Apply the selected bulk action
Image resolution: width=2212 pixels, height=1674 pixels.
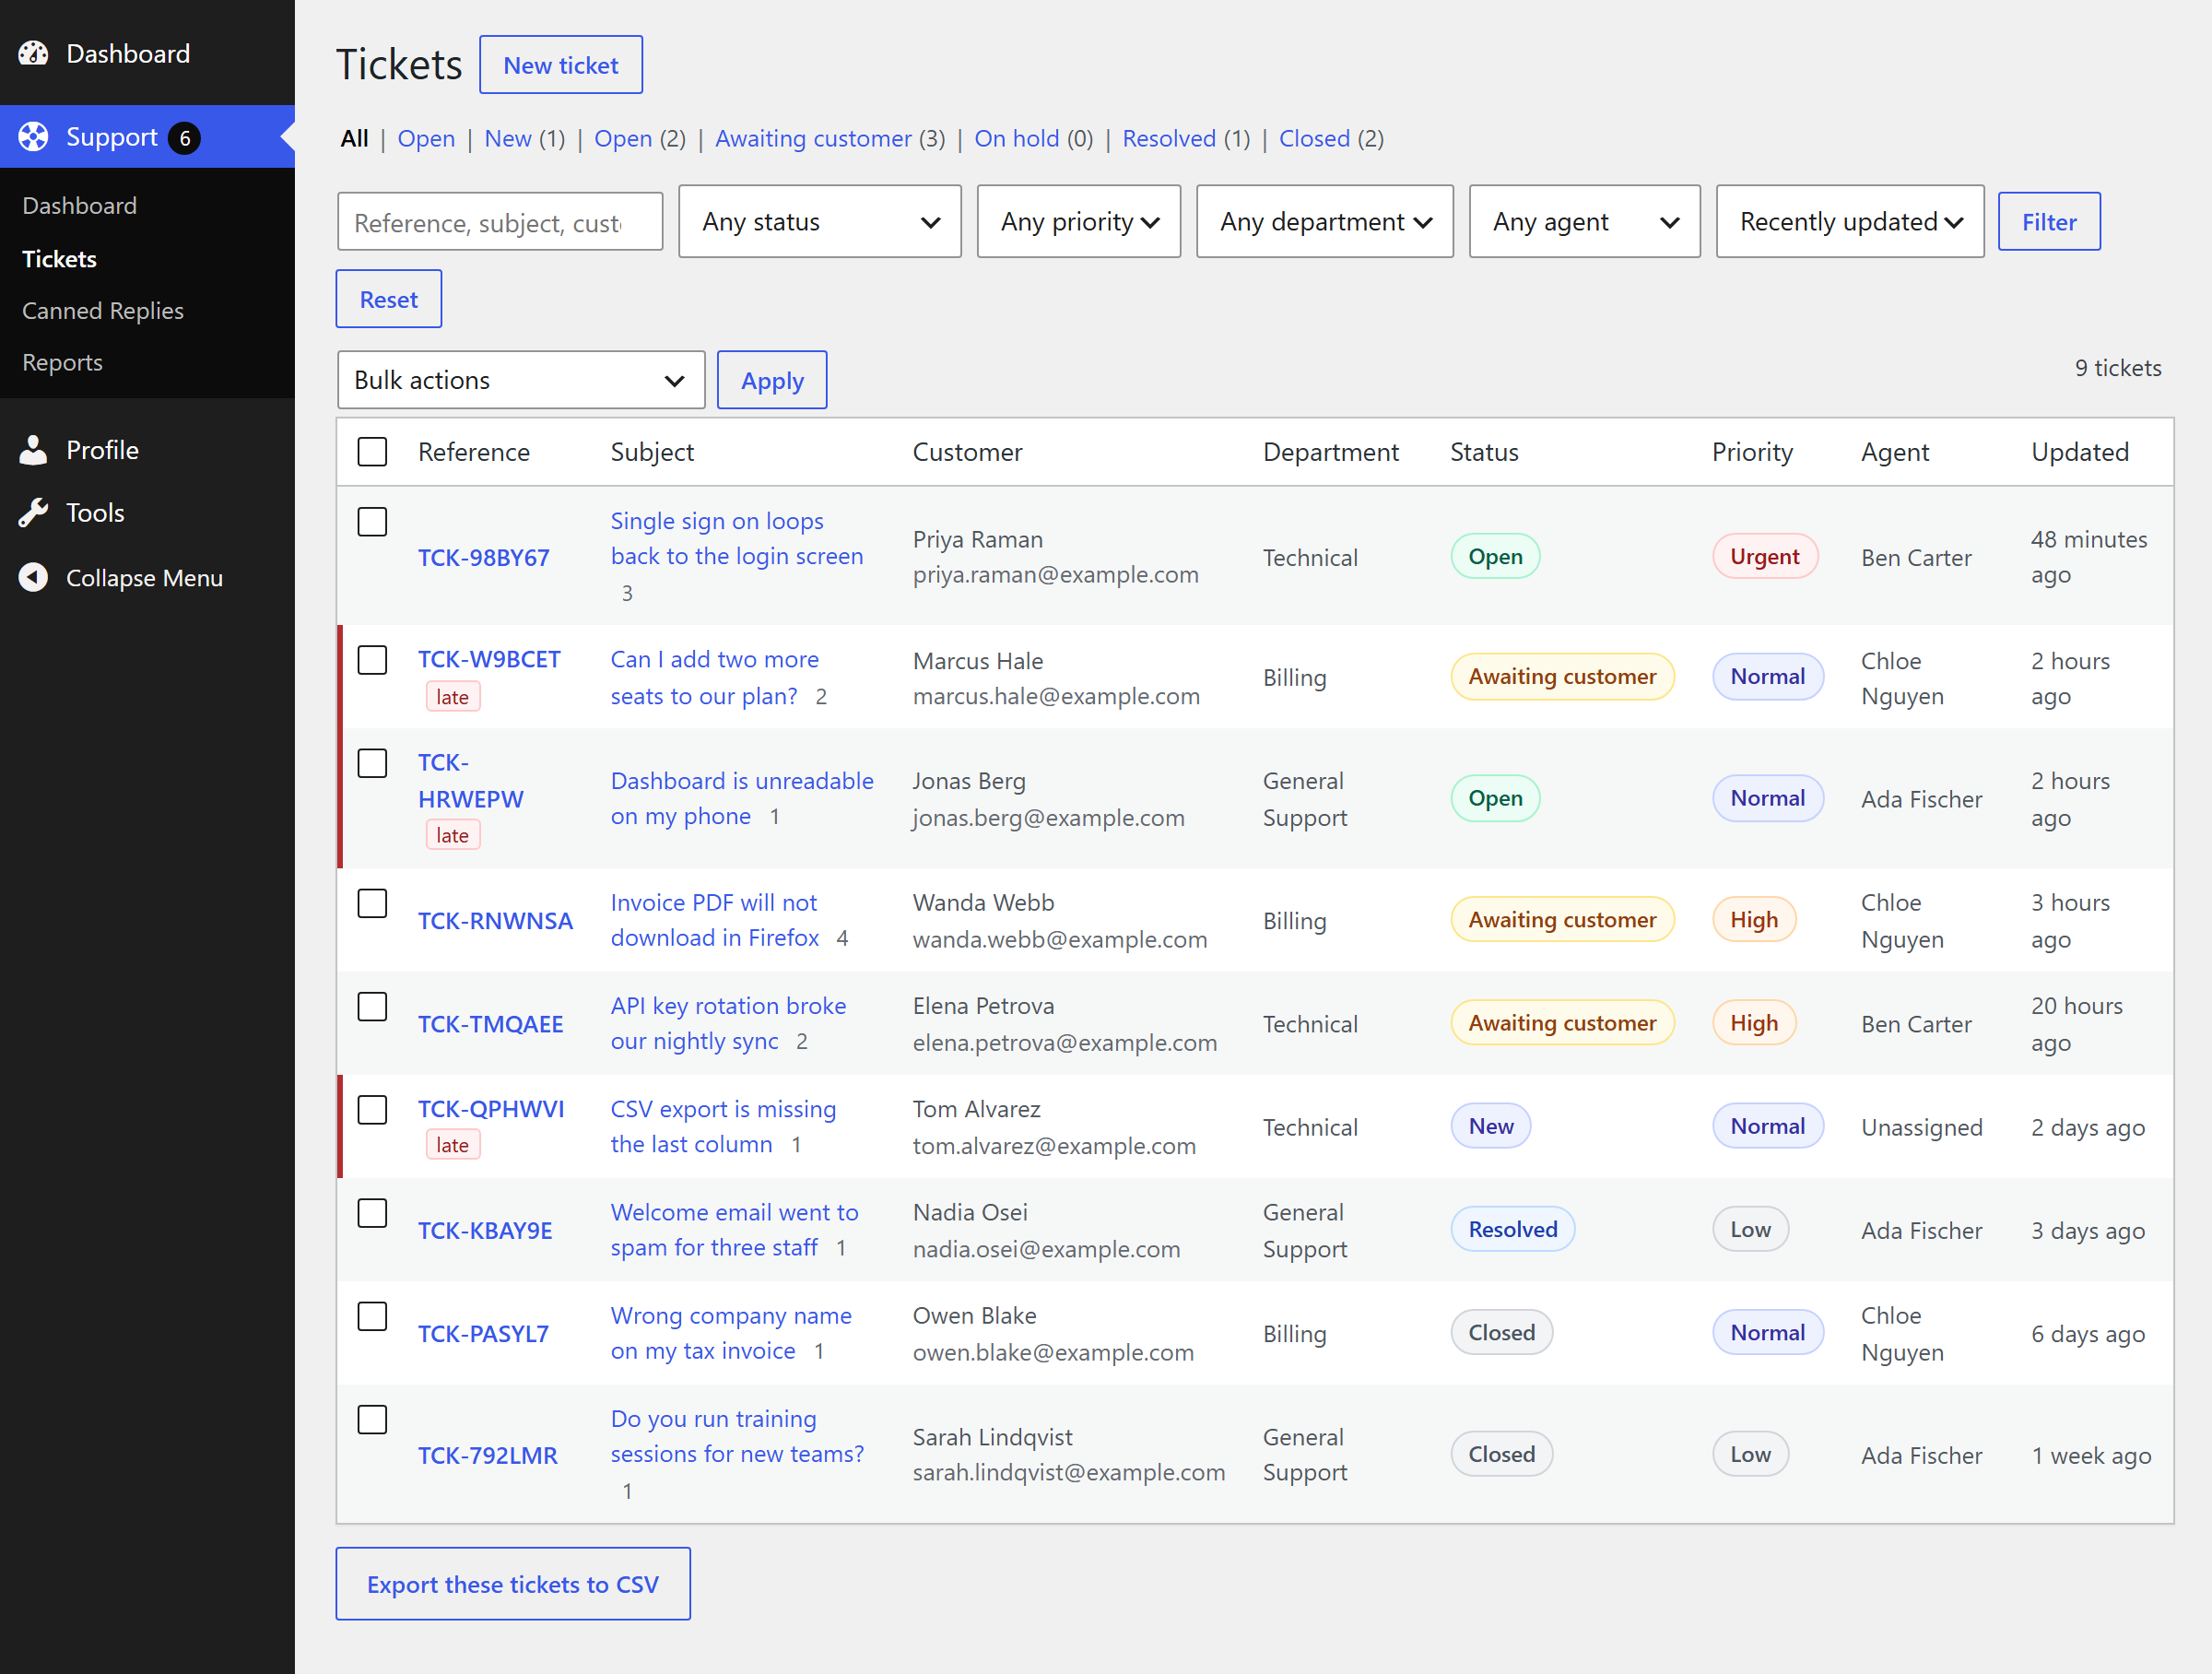point(772,380)
